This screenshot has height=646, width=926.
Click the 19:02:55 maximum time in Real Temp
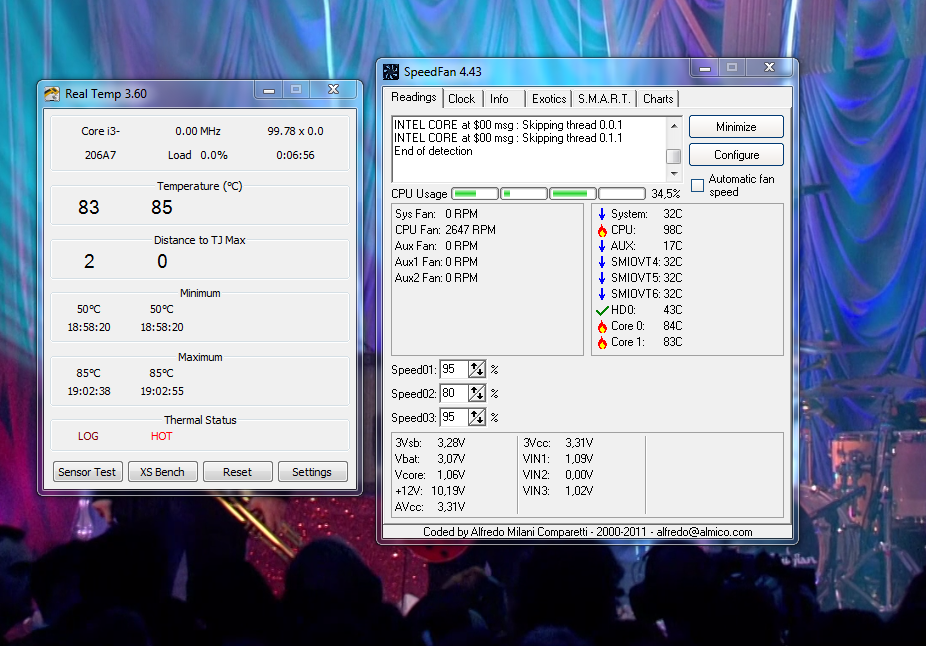162,391
